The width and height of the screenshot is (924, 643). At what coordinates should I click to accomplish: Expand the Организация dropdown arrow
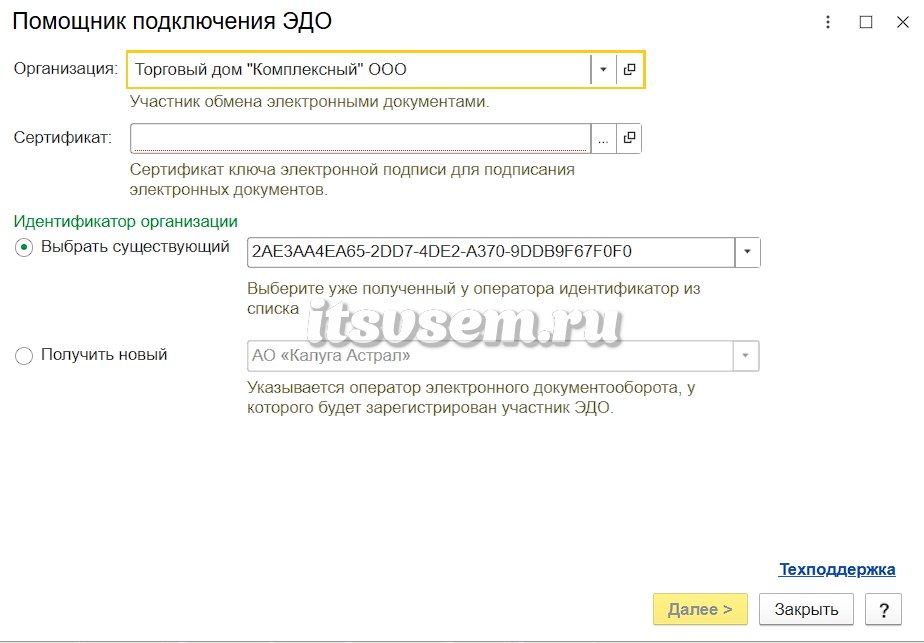(603, 70)
